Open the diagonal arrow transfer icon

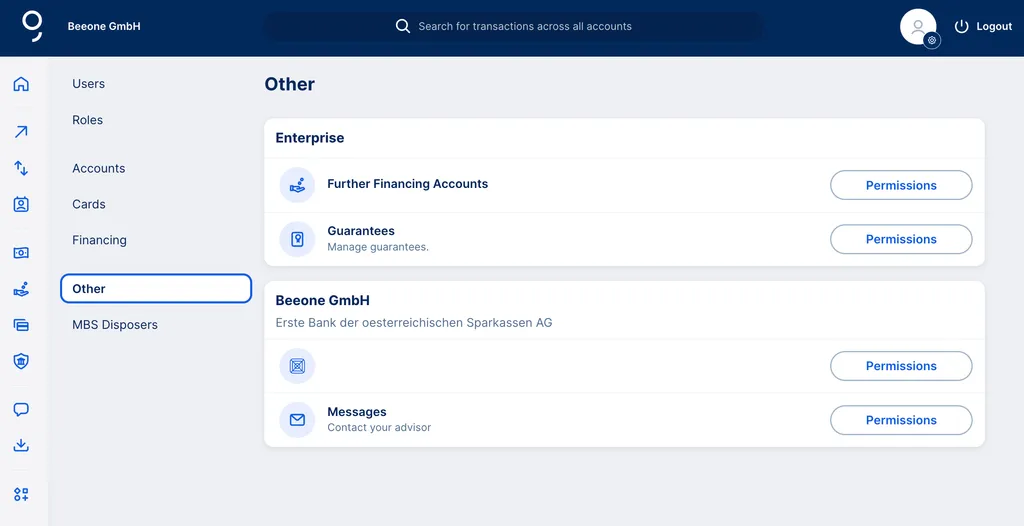pos(21,132)
